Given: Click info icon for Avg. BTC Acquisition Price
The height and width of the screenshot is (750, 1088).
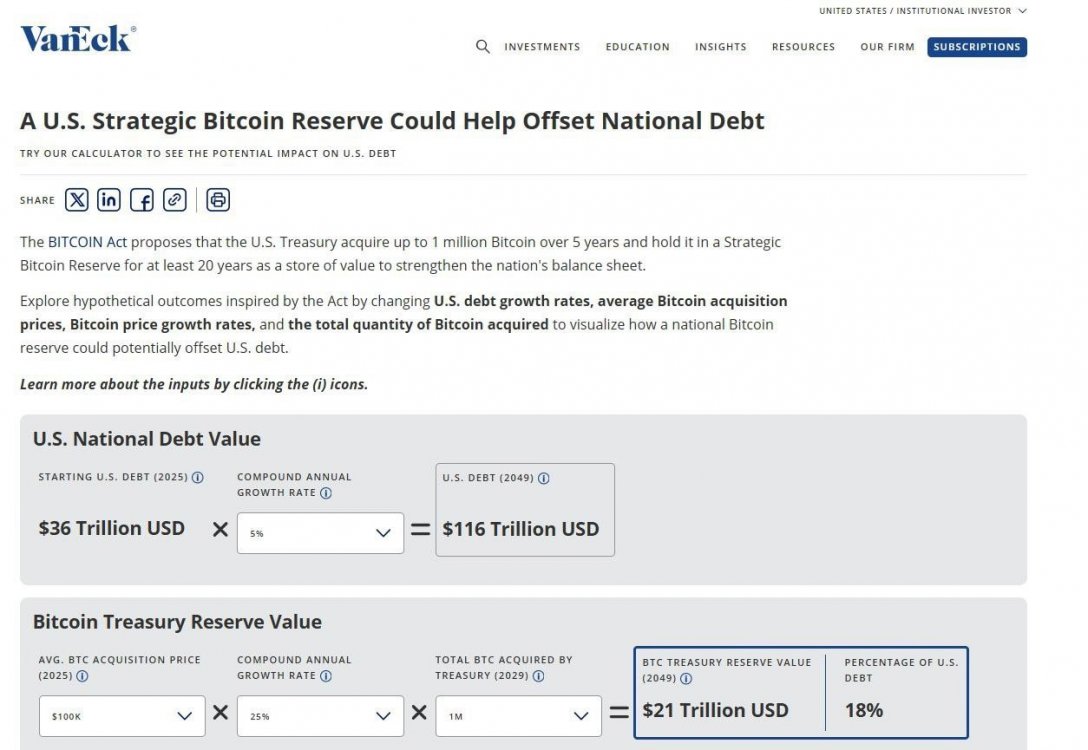Looking at the screenshot, I should coord(82,676).
